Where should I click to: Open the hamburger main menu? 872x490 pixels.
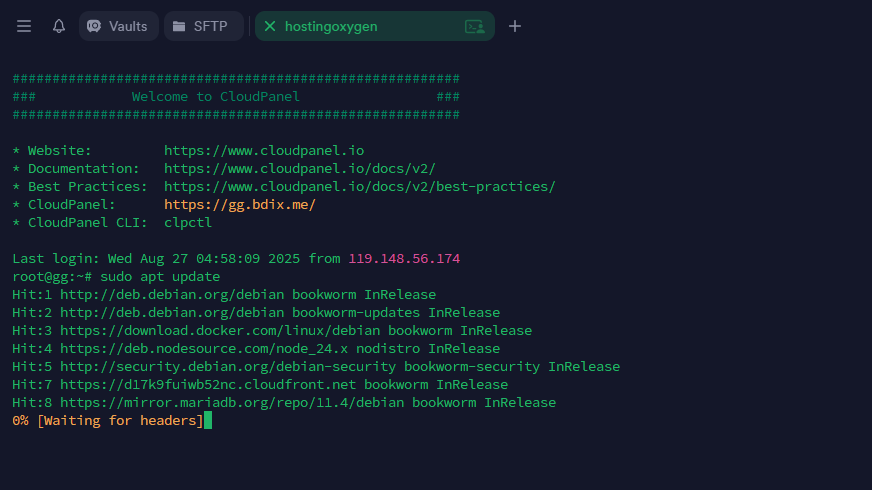(x=24, y=26)
